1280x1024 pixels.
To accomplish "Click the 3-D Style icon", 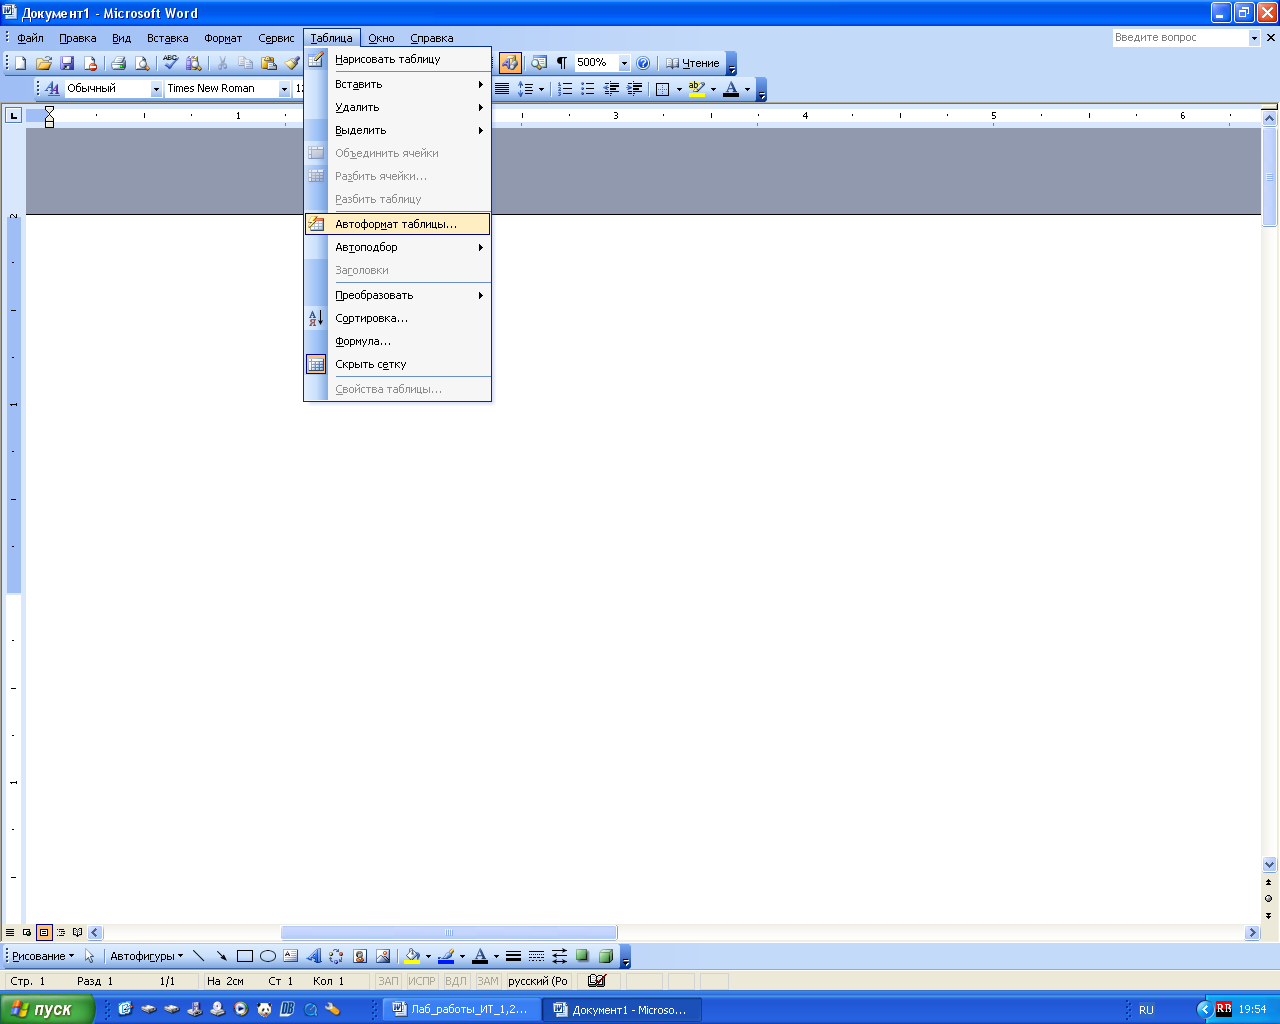I will [x=605, y=956].
